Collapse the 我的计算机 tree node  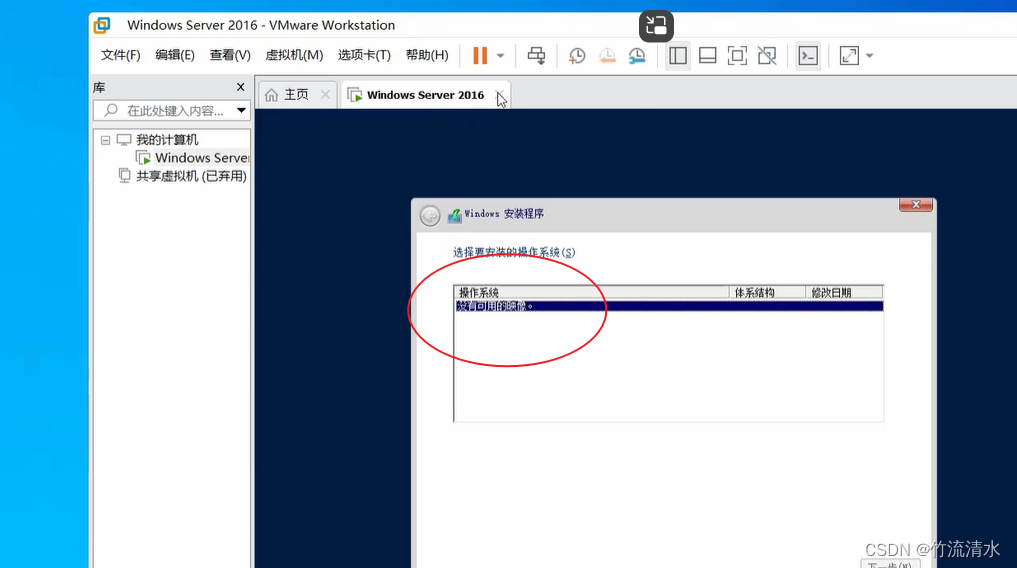point(105,140)
